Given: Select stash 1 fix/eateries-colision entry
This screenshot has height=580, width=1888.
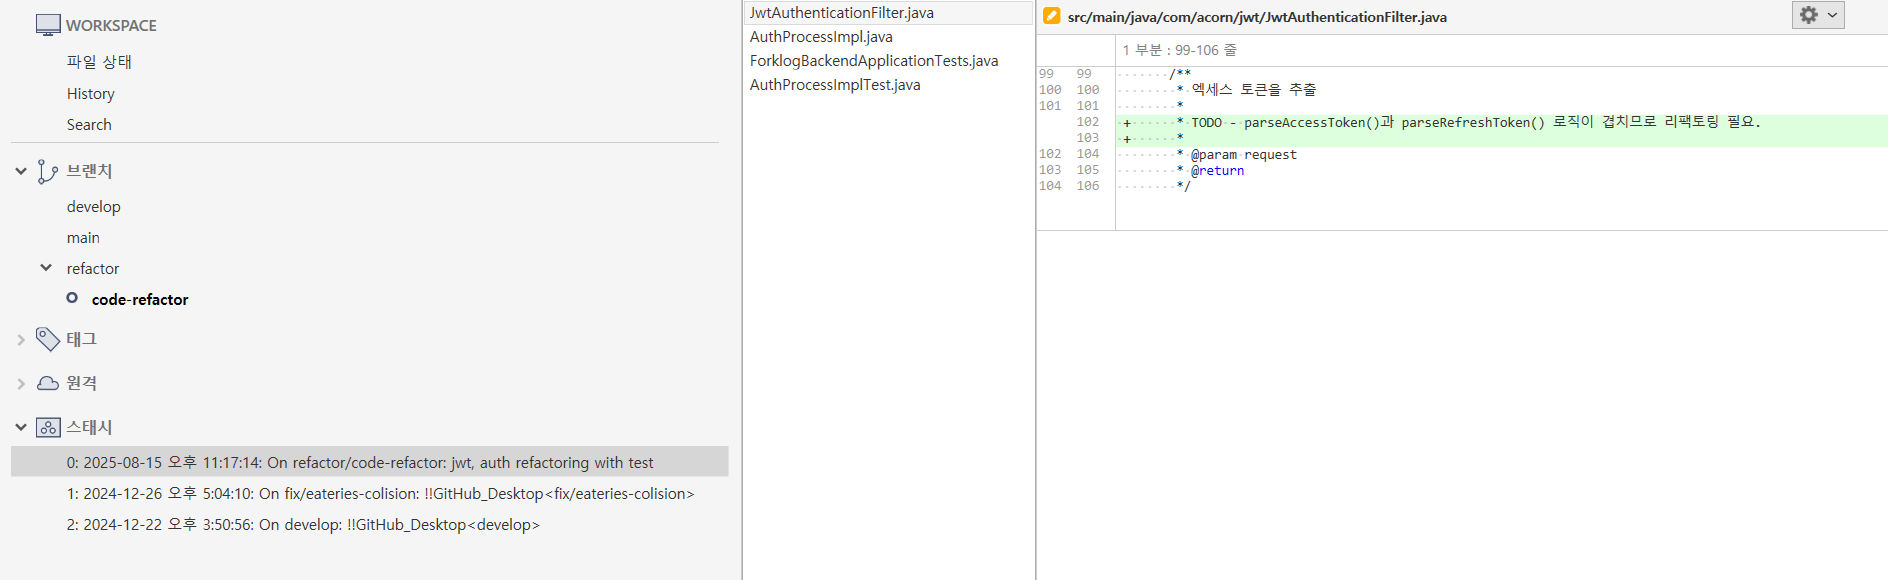Looking at the screenshot, I should (x=380, y=494).
